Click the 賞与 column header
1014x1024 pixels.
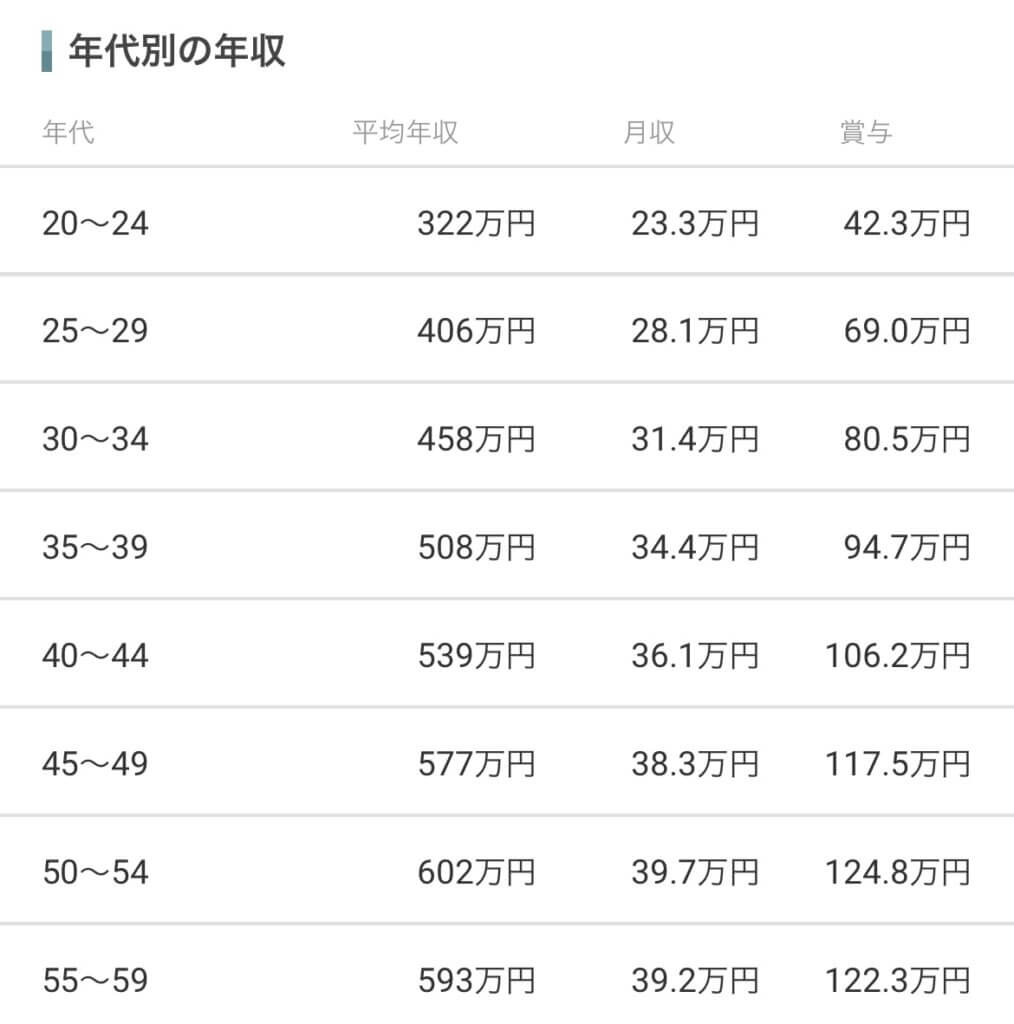point(866,132)
